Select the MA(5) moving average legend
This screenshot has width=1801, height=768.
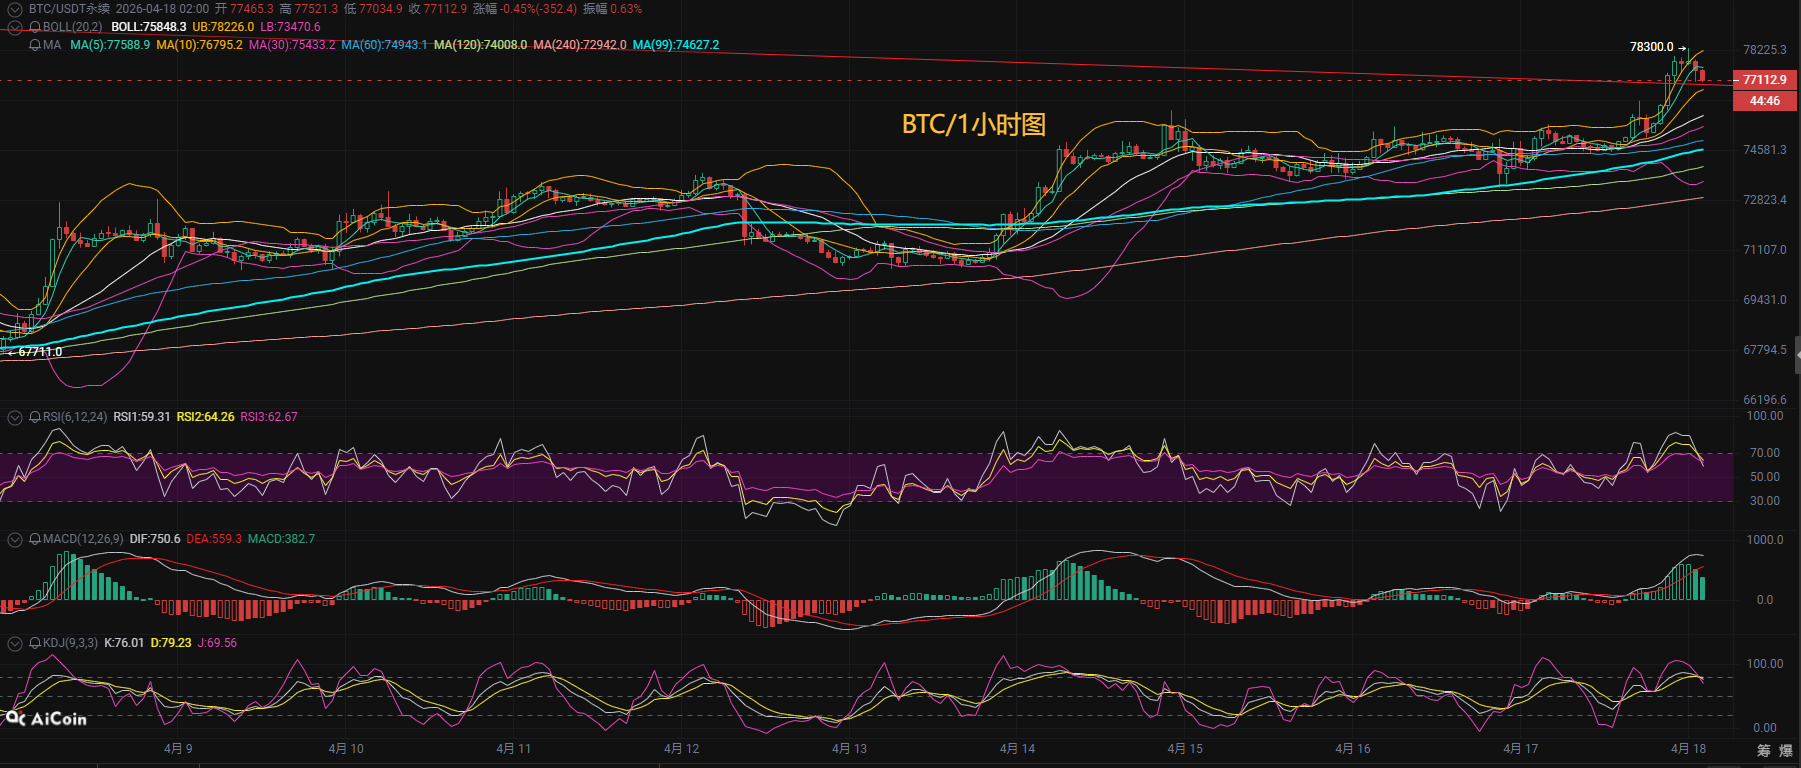110,45
